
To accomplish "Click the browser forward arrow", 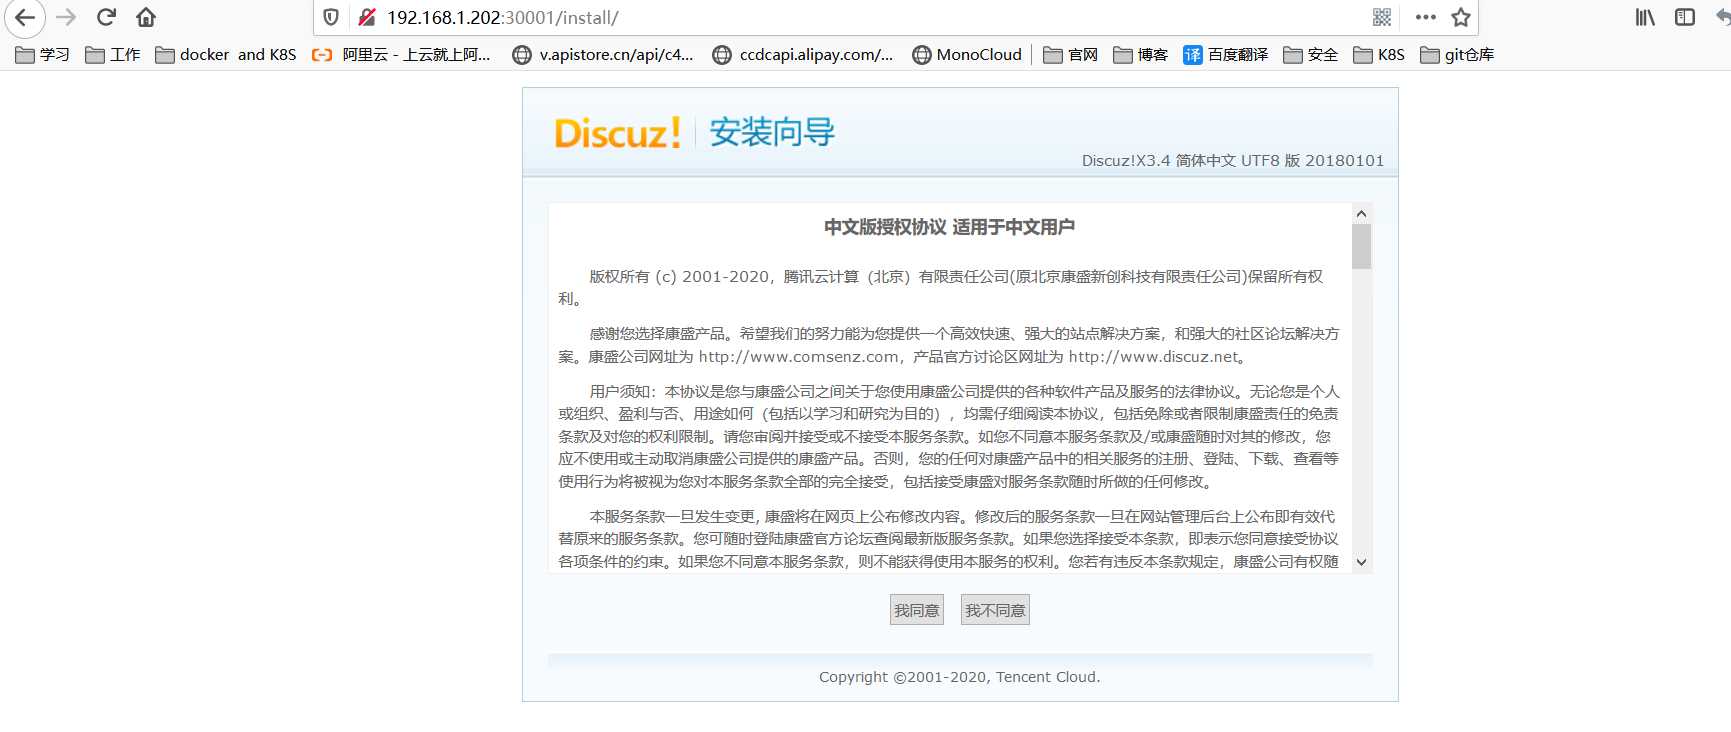I will pos(66,18).
